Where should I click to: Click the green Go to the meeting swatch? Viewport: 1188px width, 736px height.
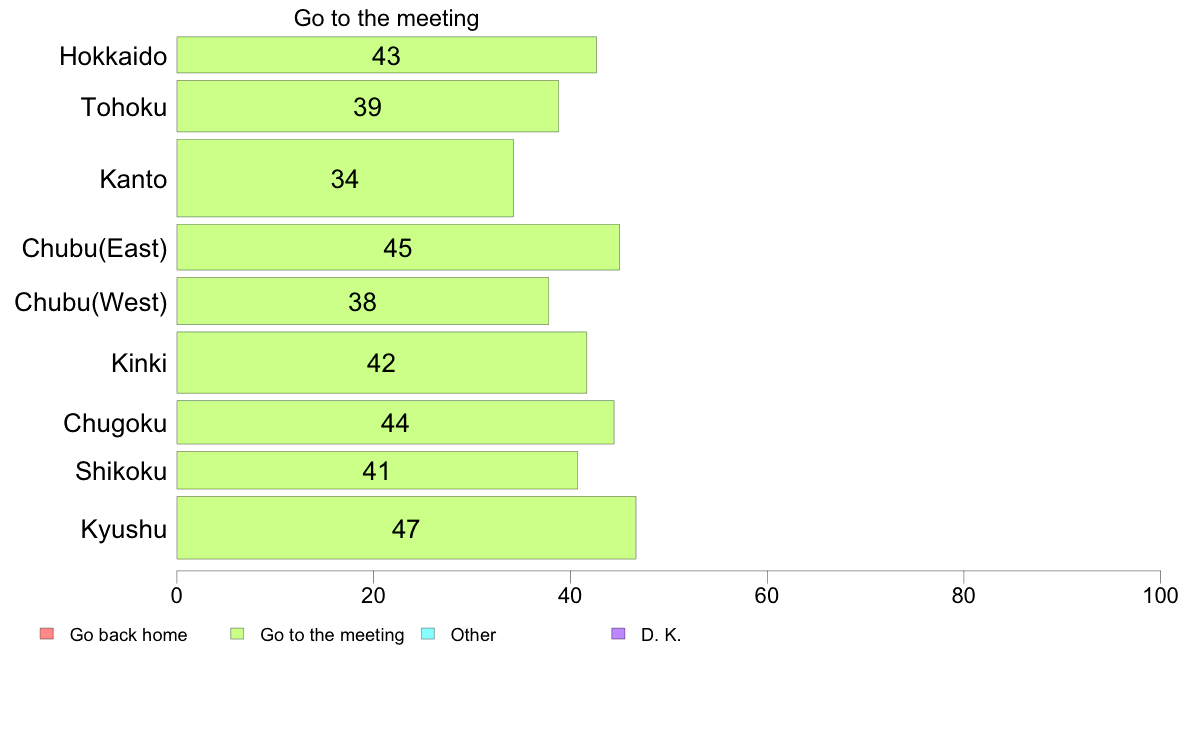(x=237, y=634)
